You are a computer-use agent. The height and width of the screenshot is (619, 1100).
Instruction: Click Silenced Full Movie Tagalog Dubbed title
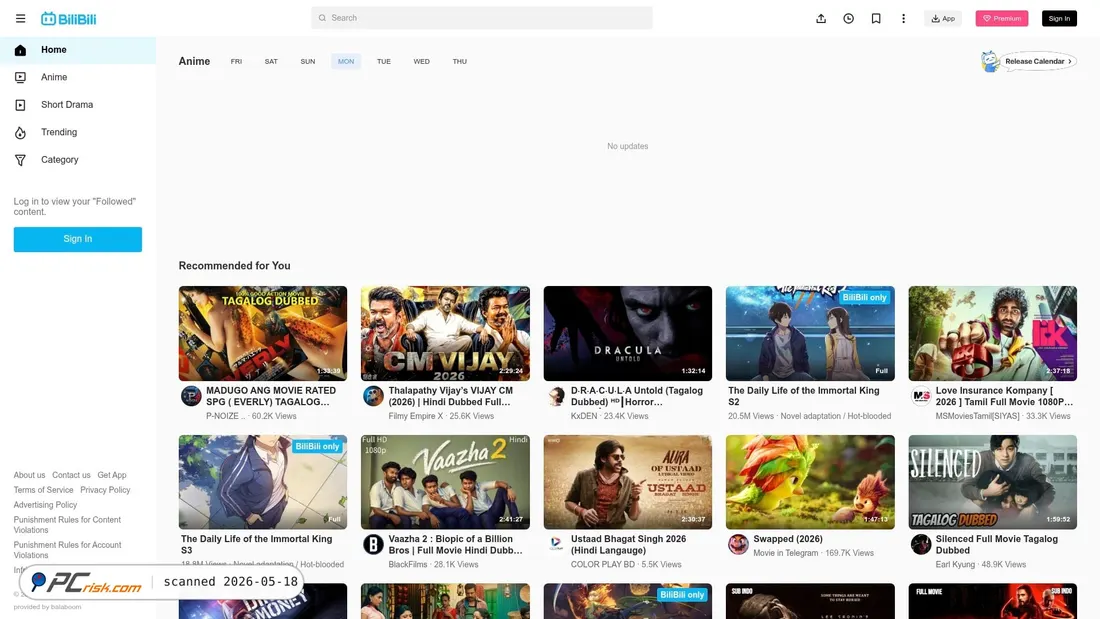tap(996, 545)
